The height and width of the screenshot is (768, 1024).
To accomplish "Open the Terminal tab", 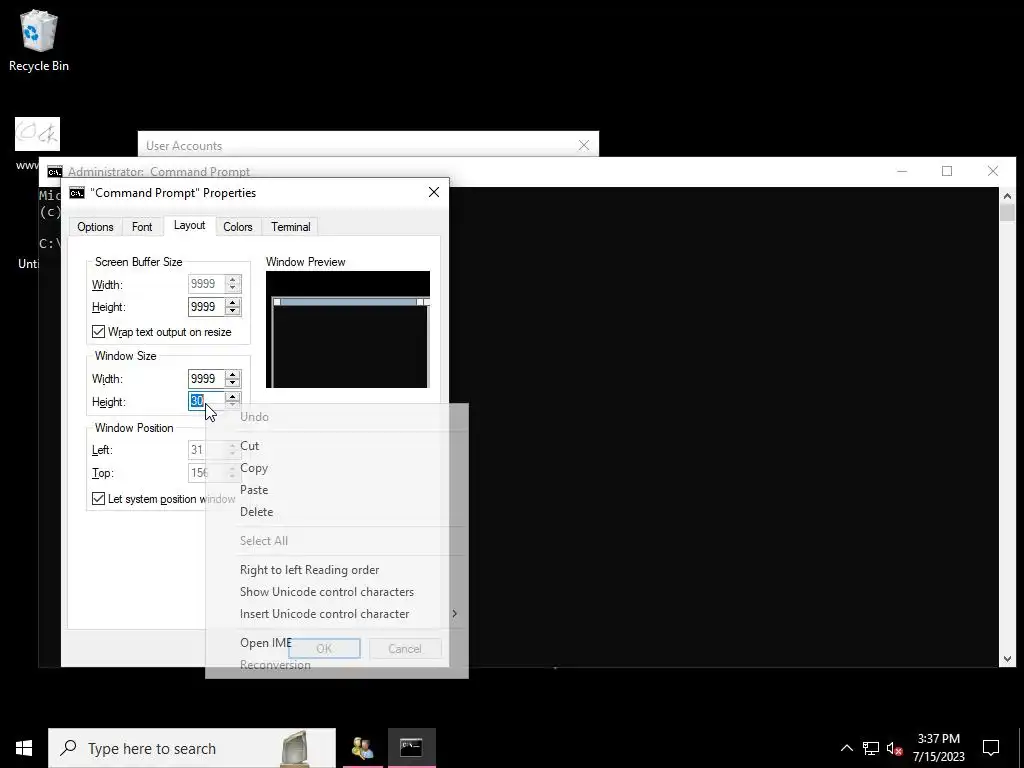I will (x=291, y=227).
